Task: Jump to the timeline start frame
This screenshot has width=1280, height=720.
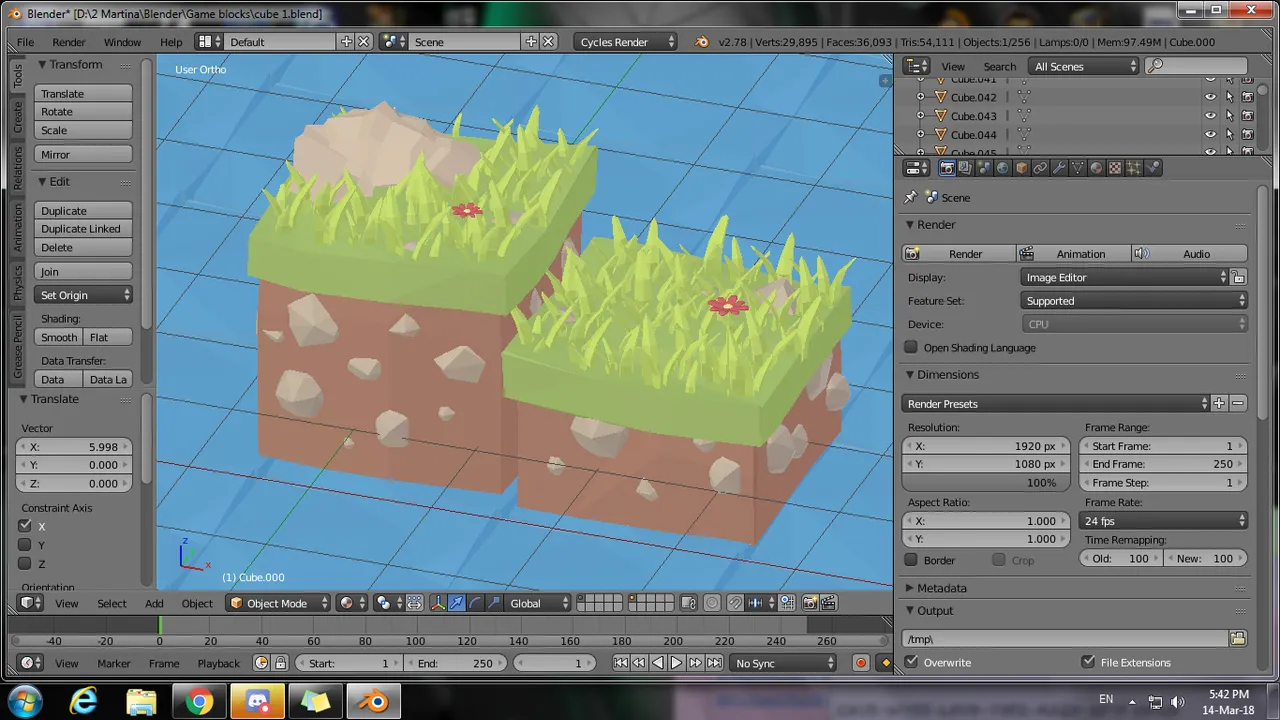Action: tap(621, 663)
